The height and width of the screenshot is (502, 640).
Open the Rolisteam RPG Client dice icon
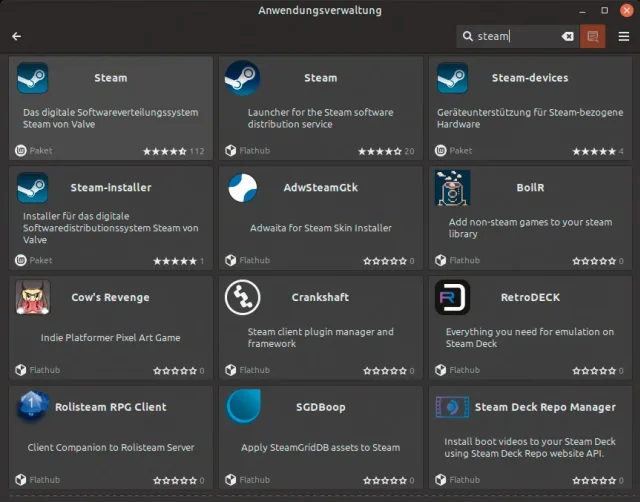[33, 407]
